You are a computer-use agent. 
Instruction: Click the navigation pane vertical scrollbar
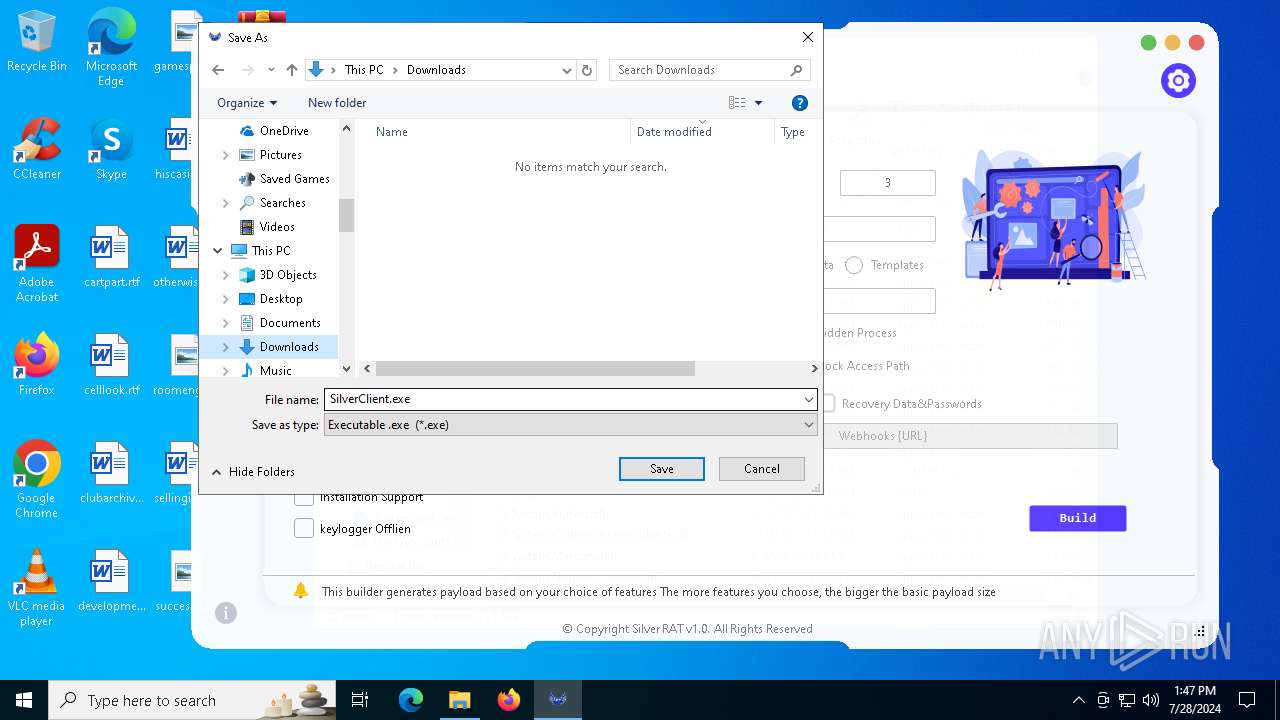pos(346,215)
